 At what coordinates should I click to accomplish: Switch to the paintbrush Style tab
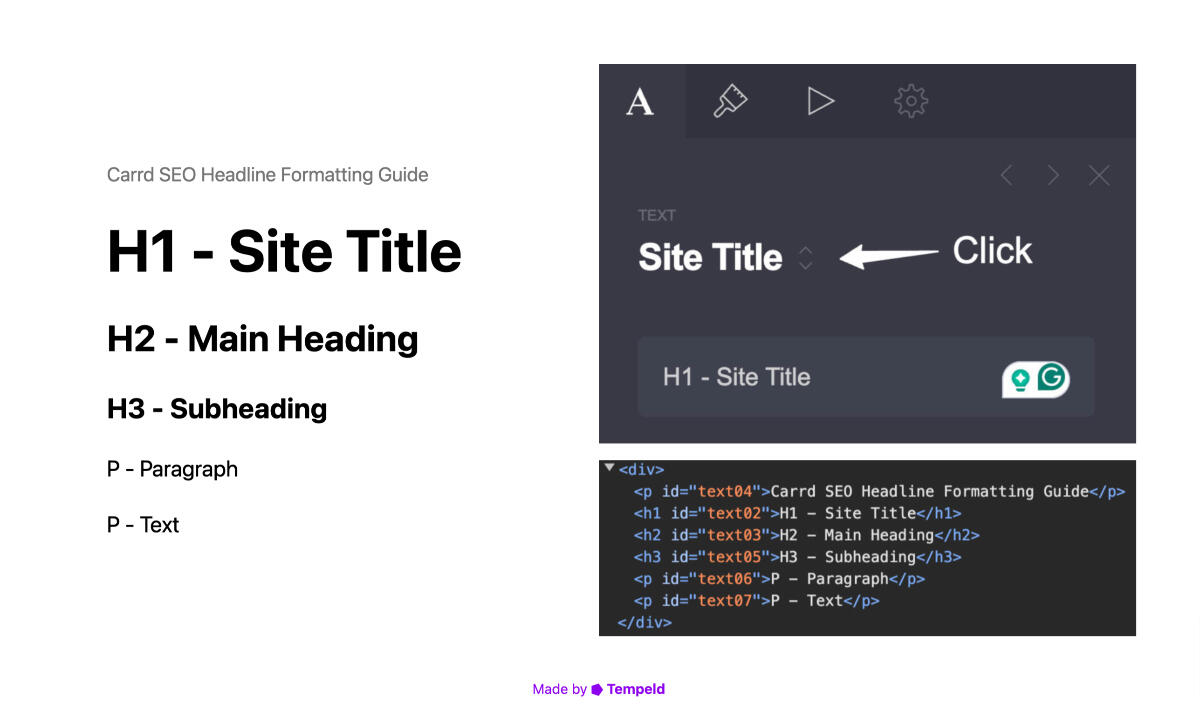730,100
